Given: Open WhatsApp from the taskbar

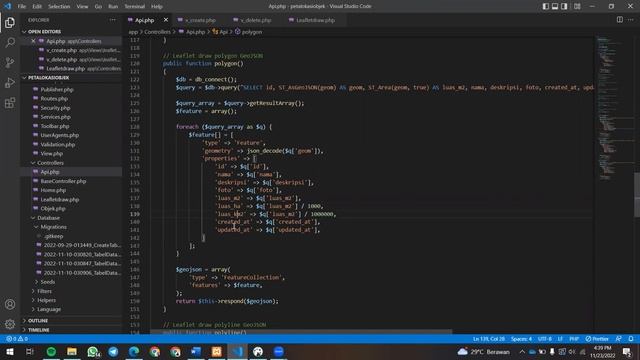Looking at the screenshot, I should click(x=93, y=351).
